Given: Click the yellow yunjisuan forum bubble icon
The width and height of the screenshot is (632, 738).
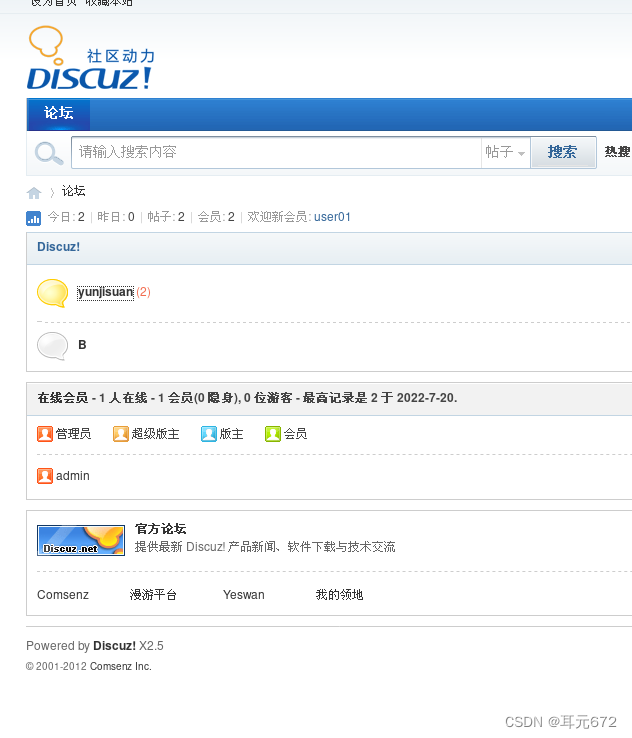Looking at the screenshot, I should pos(53,293).
